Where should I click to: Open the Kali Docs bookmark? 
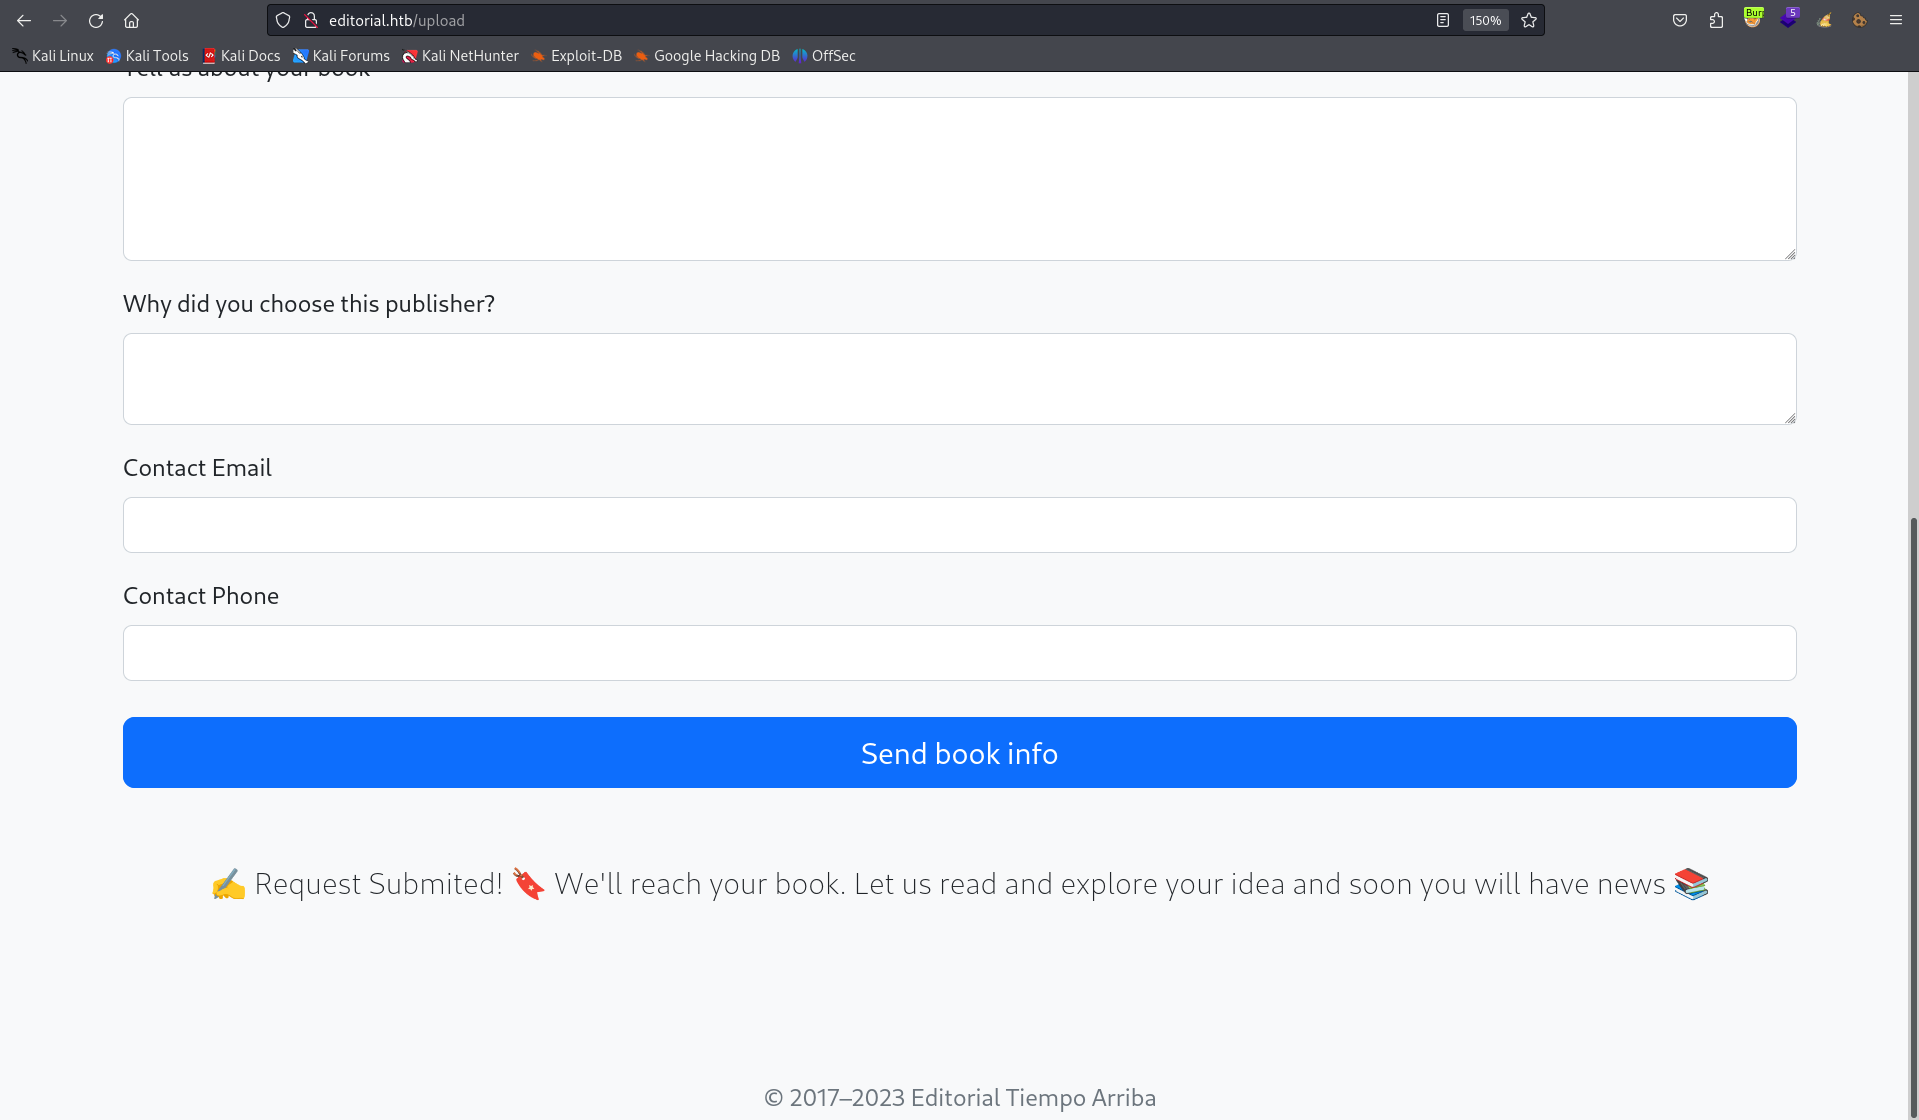[241, 56]
